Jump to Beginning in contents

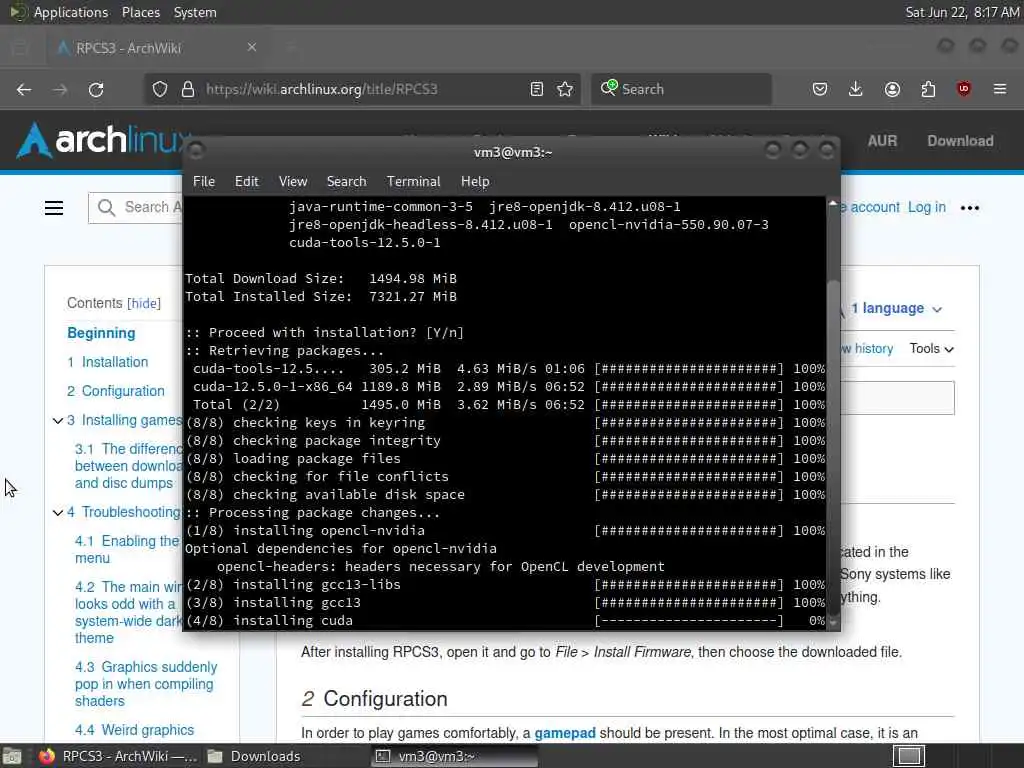101,333
